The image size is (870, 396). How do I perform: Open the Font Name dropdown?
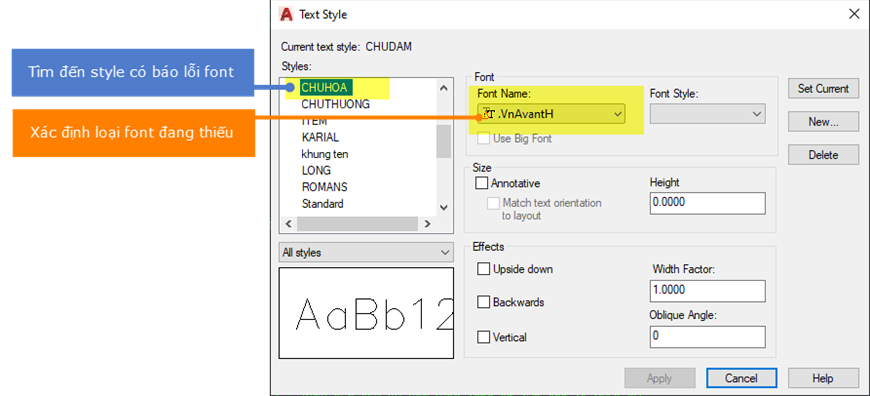click(551, 114)
